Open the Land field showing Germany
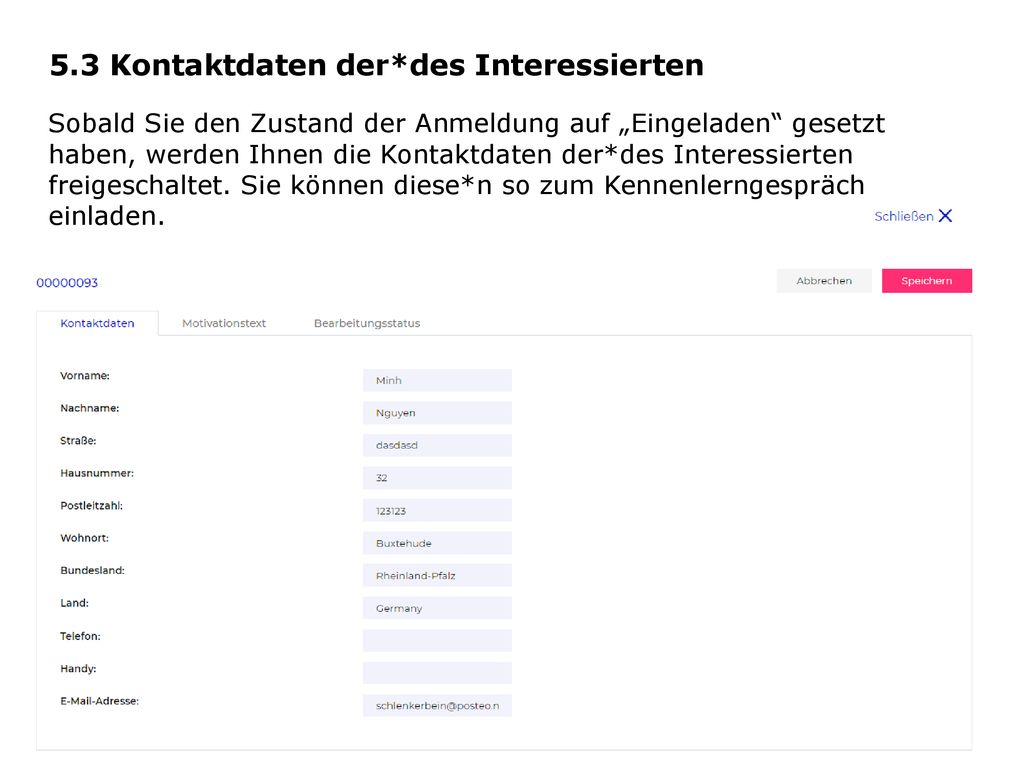The width and height of the screenshot is (1024, 768). coord(438,608)
